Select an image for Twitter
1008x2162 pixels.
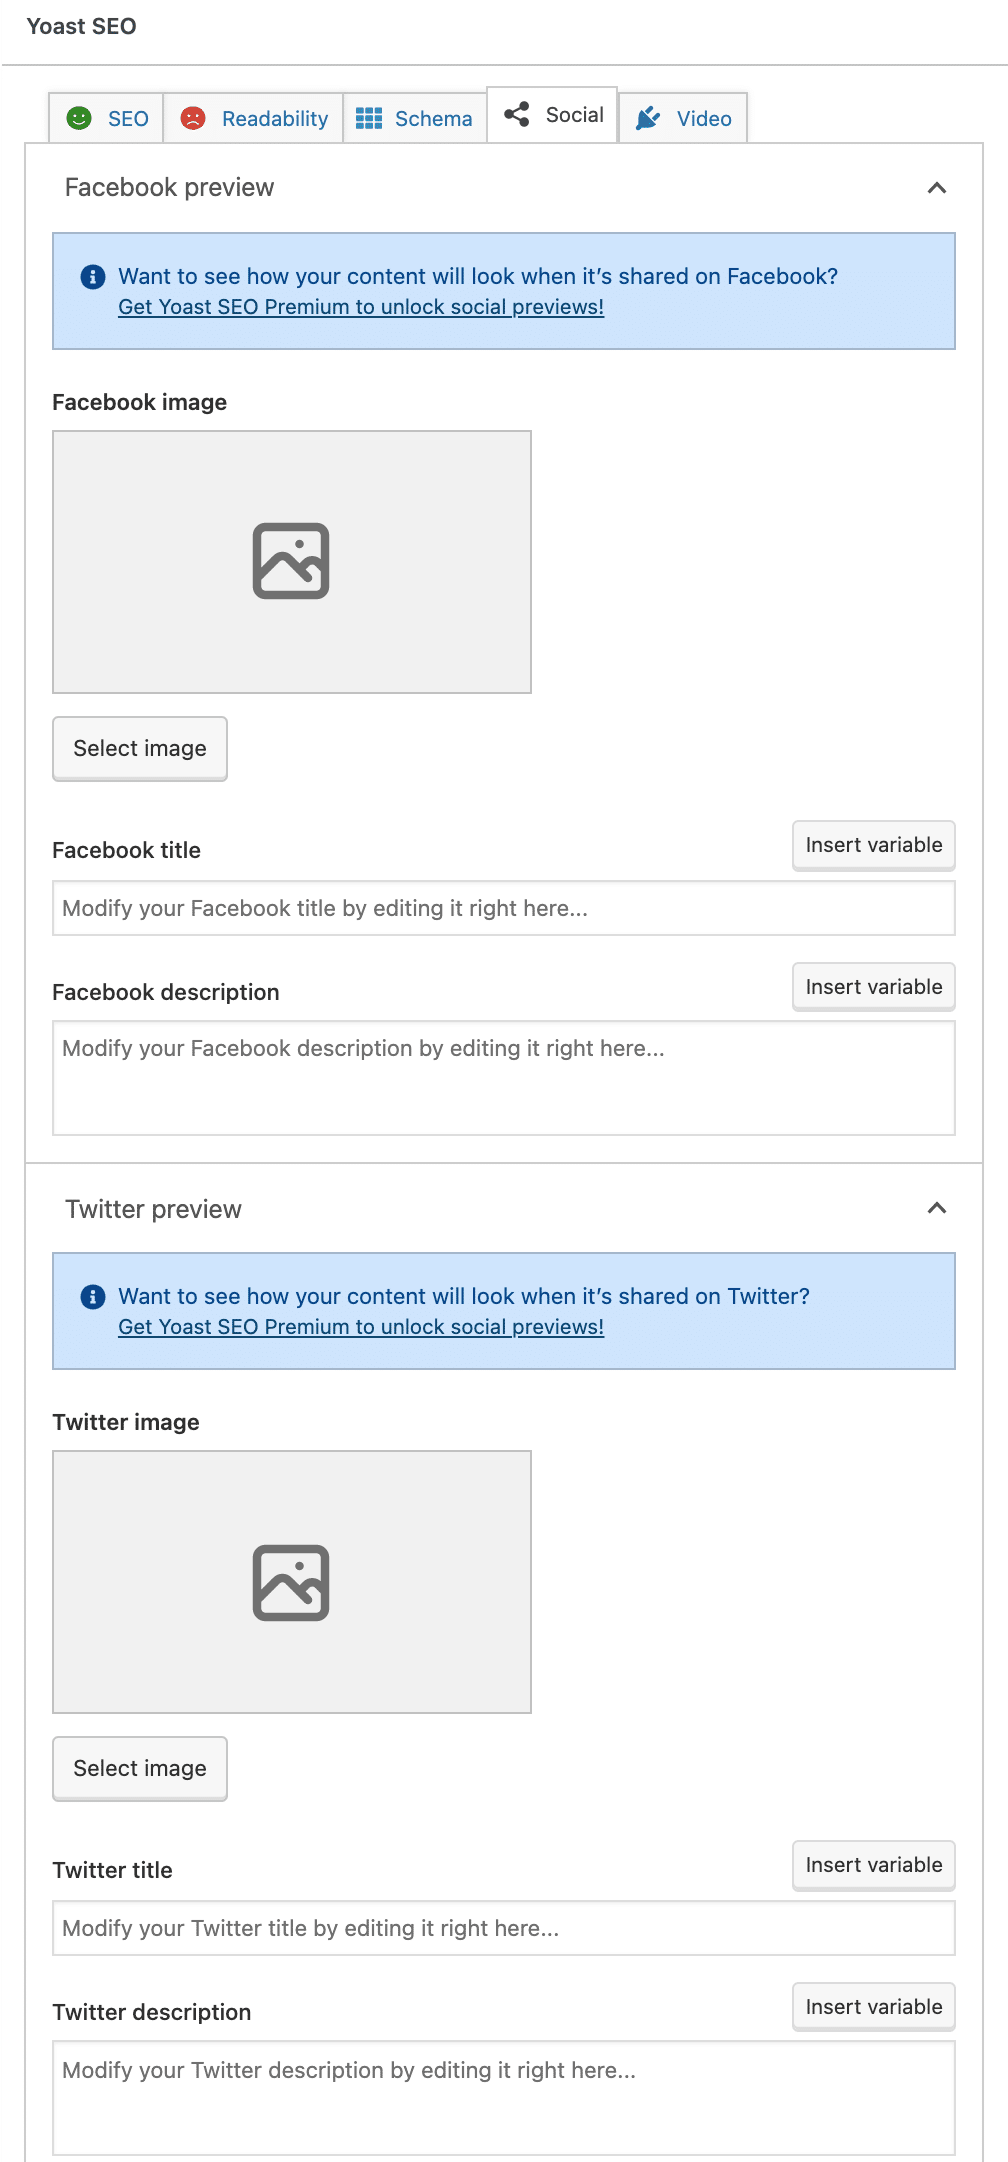139,1768
